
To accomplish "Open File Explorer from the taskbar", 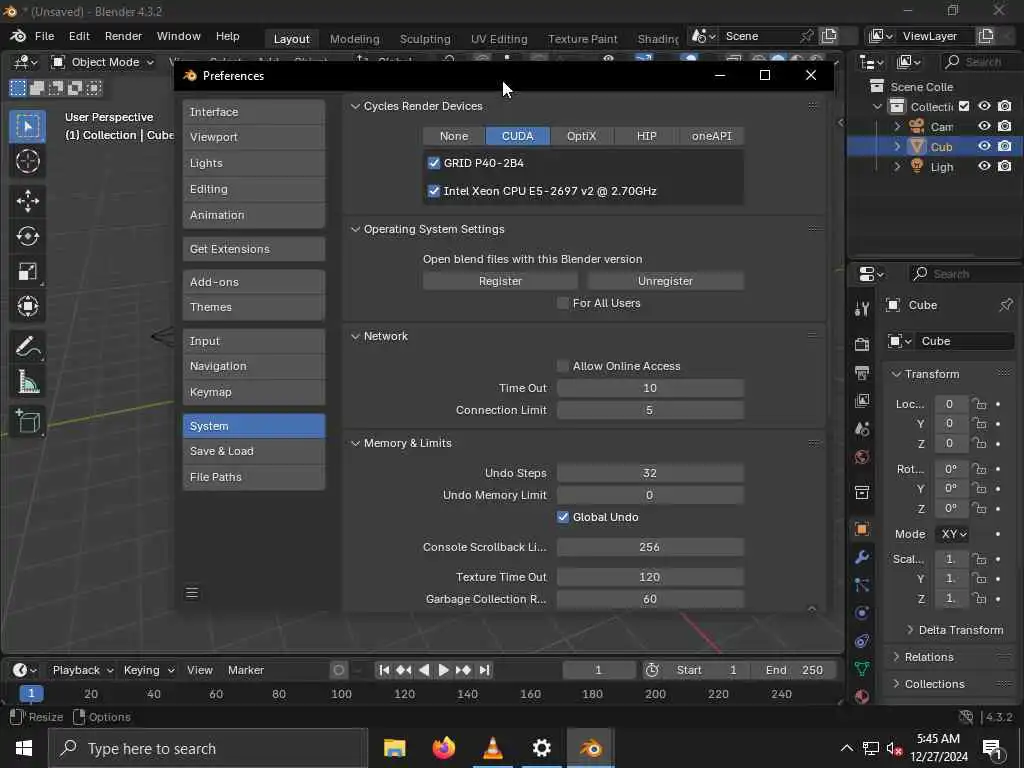I will coord(394,748).
